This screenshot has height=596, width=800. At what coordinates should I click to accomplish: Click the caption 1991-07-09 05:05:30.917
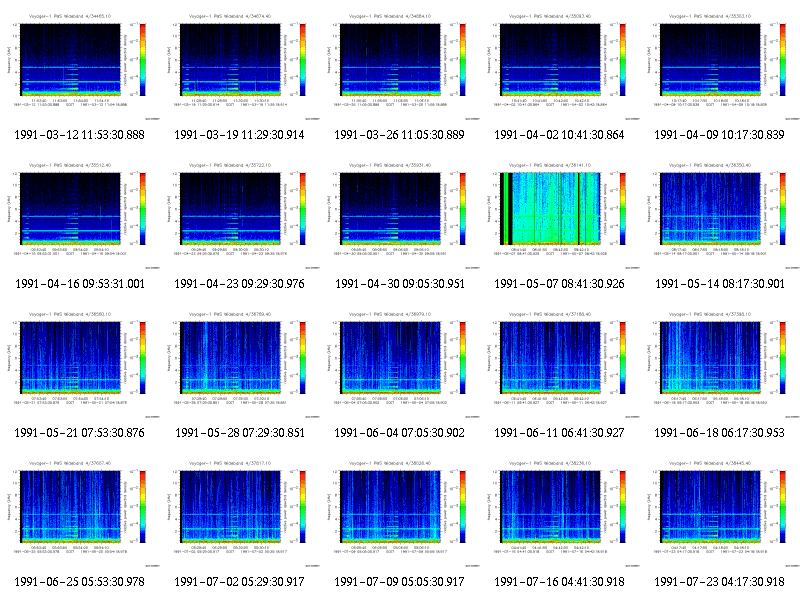[x=399, y=582]
